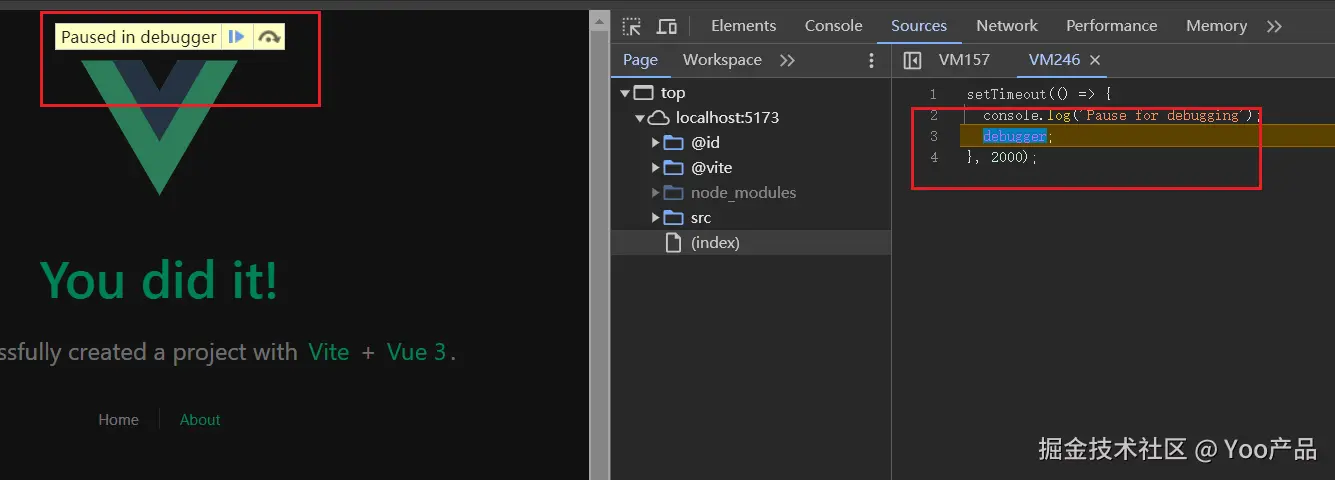Click the Home navigation link
1335x480 pixels.
click(x=118, y=420)
